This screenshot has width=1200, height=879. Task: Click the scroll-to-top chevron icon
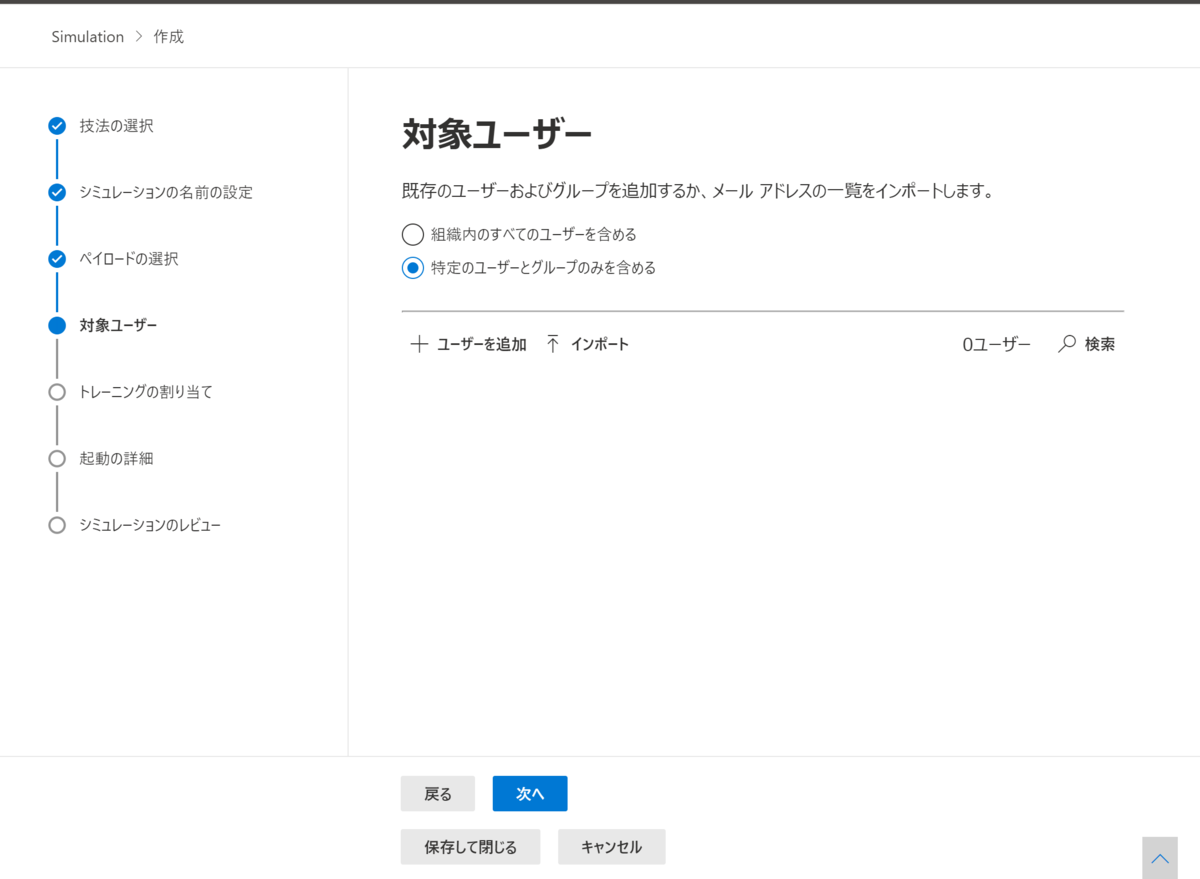pyautogui.click(x=1160, y=857)
